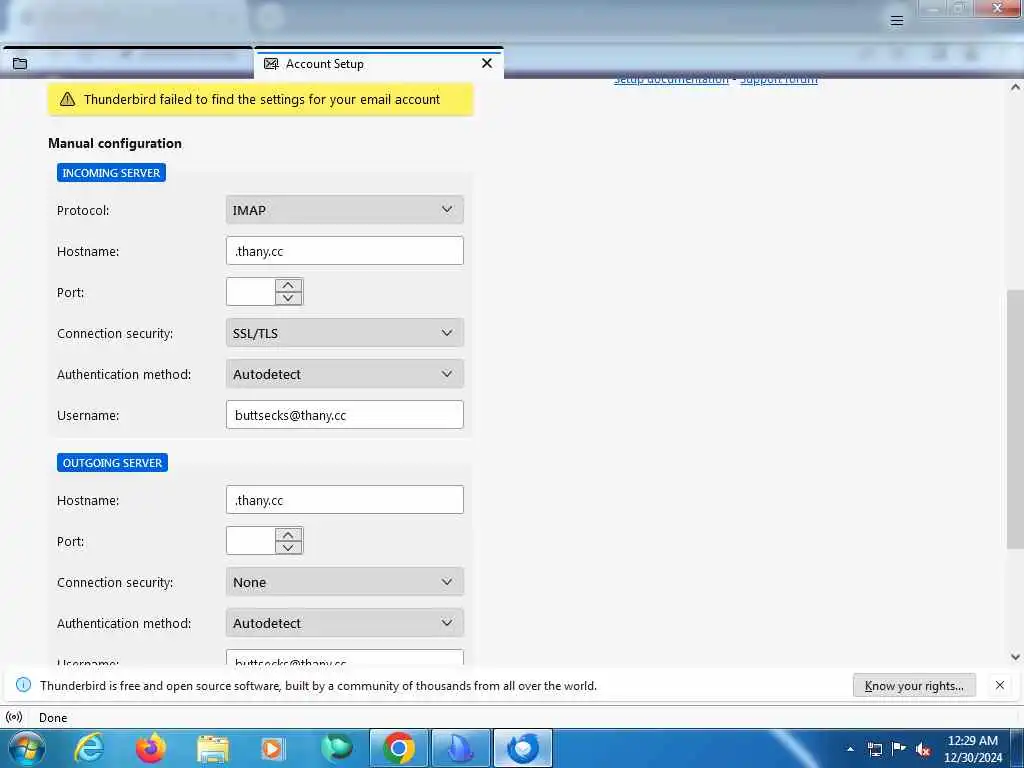Click Know your rights button
The height and width of the screenshot is (768, 1024).
coord(914,686)
